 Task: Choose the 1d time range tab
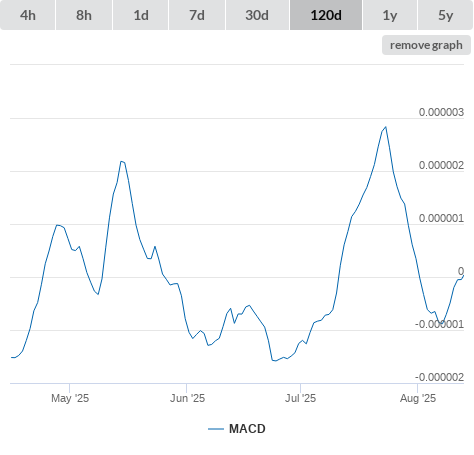pos(141,15)
